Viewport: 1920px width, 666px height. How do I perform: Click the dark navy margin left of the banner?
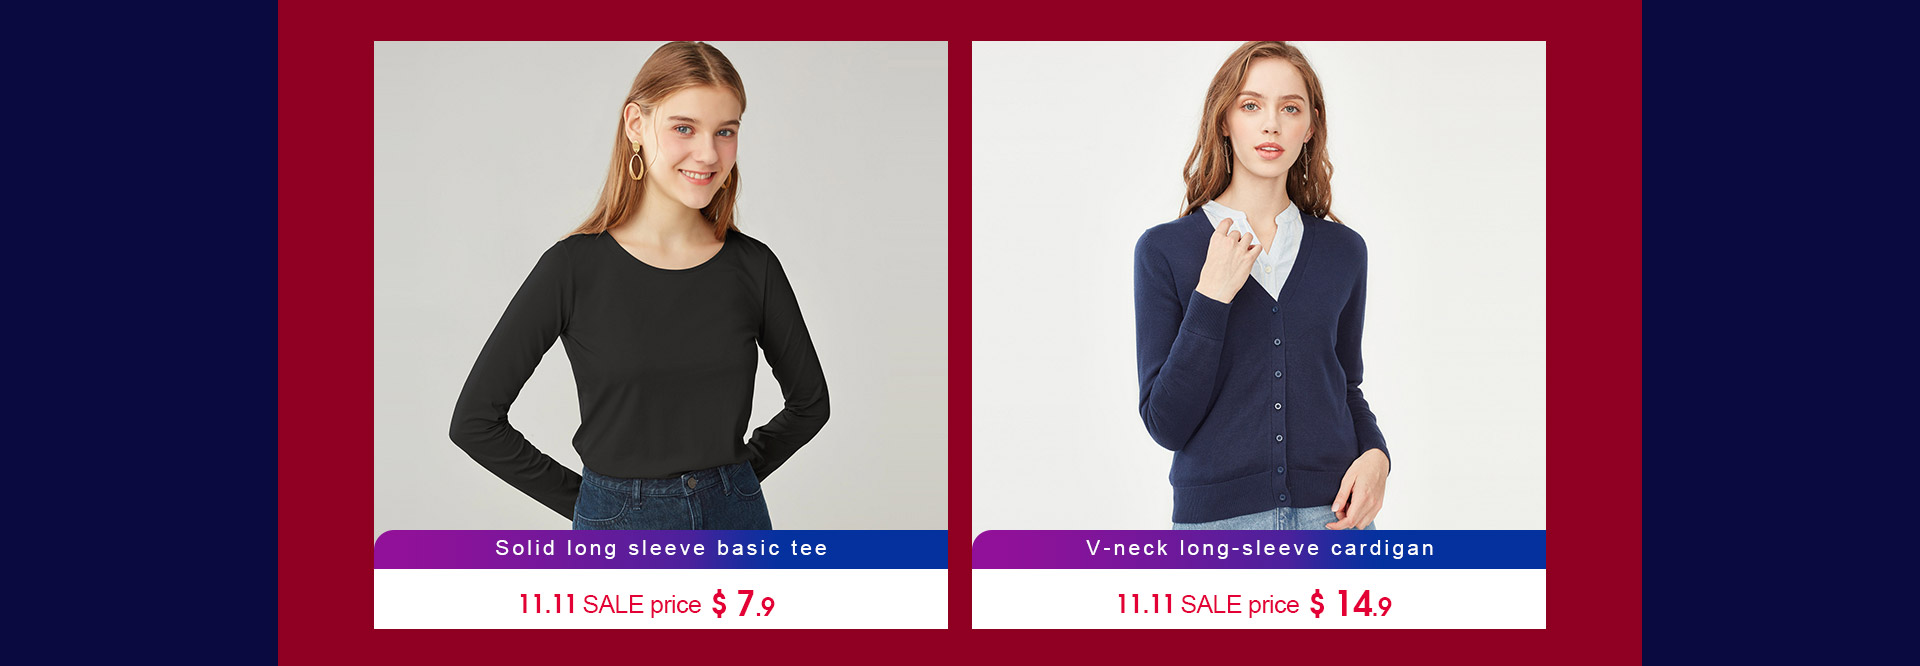139,333
